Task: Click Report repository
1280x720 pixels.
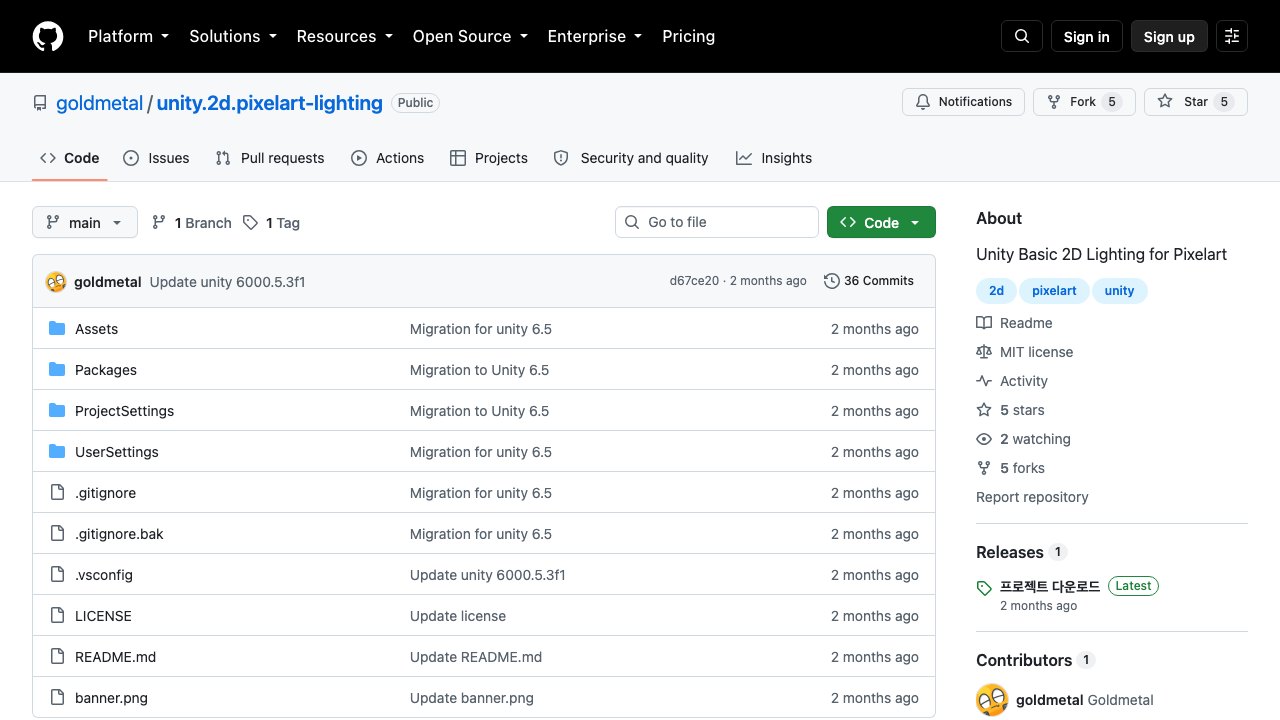Action: click(1032, 497)
